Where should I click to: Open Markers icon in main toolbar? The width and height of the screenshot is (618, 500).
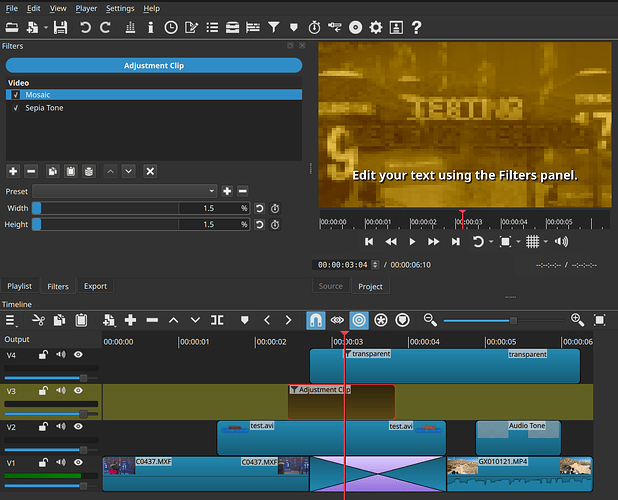click(294, 27)
